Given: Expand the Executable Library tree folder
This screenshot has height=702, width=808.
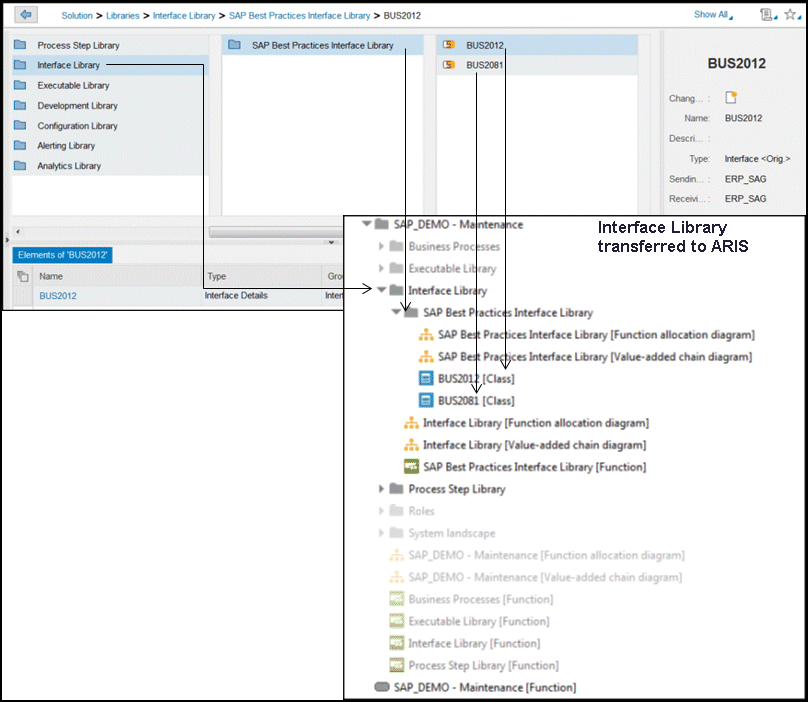Looking at the screenshot, I should point(381,268).
